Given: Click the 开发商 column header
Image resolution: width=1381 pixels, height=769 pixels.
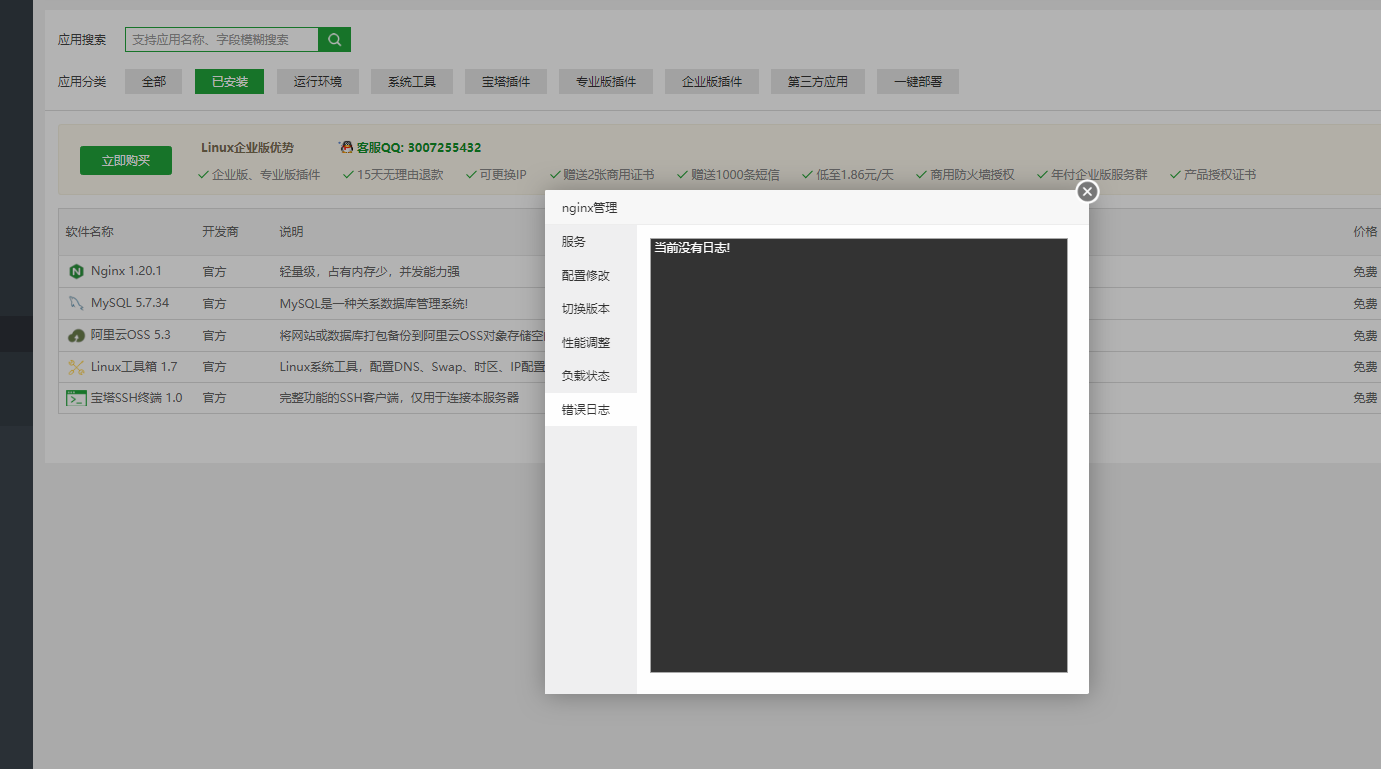Looking at the screenshot, I should point(220,232).
